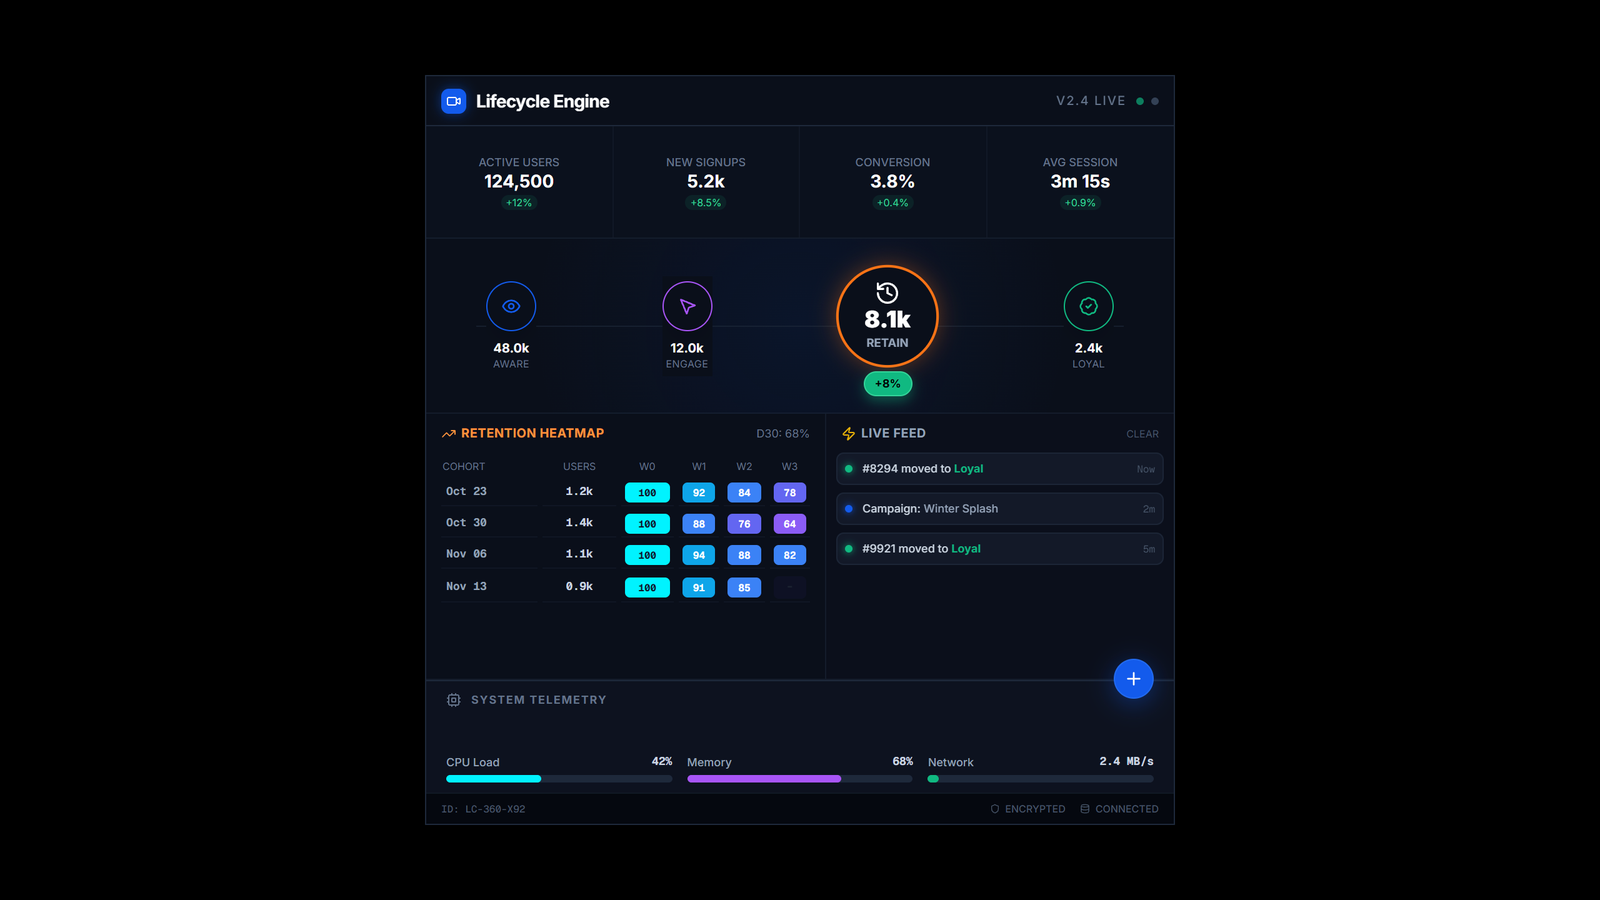Select the W0 cell showing 100 for Oct 23
The image size is (1600, 900).
647,492
